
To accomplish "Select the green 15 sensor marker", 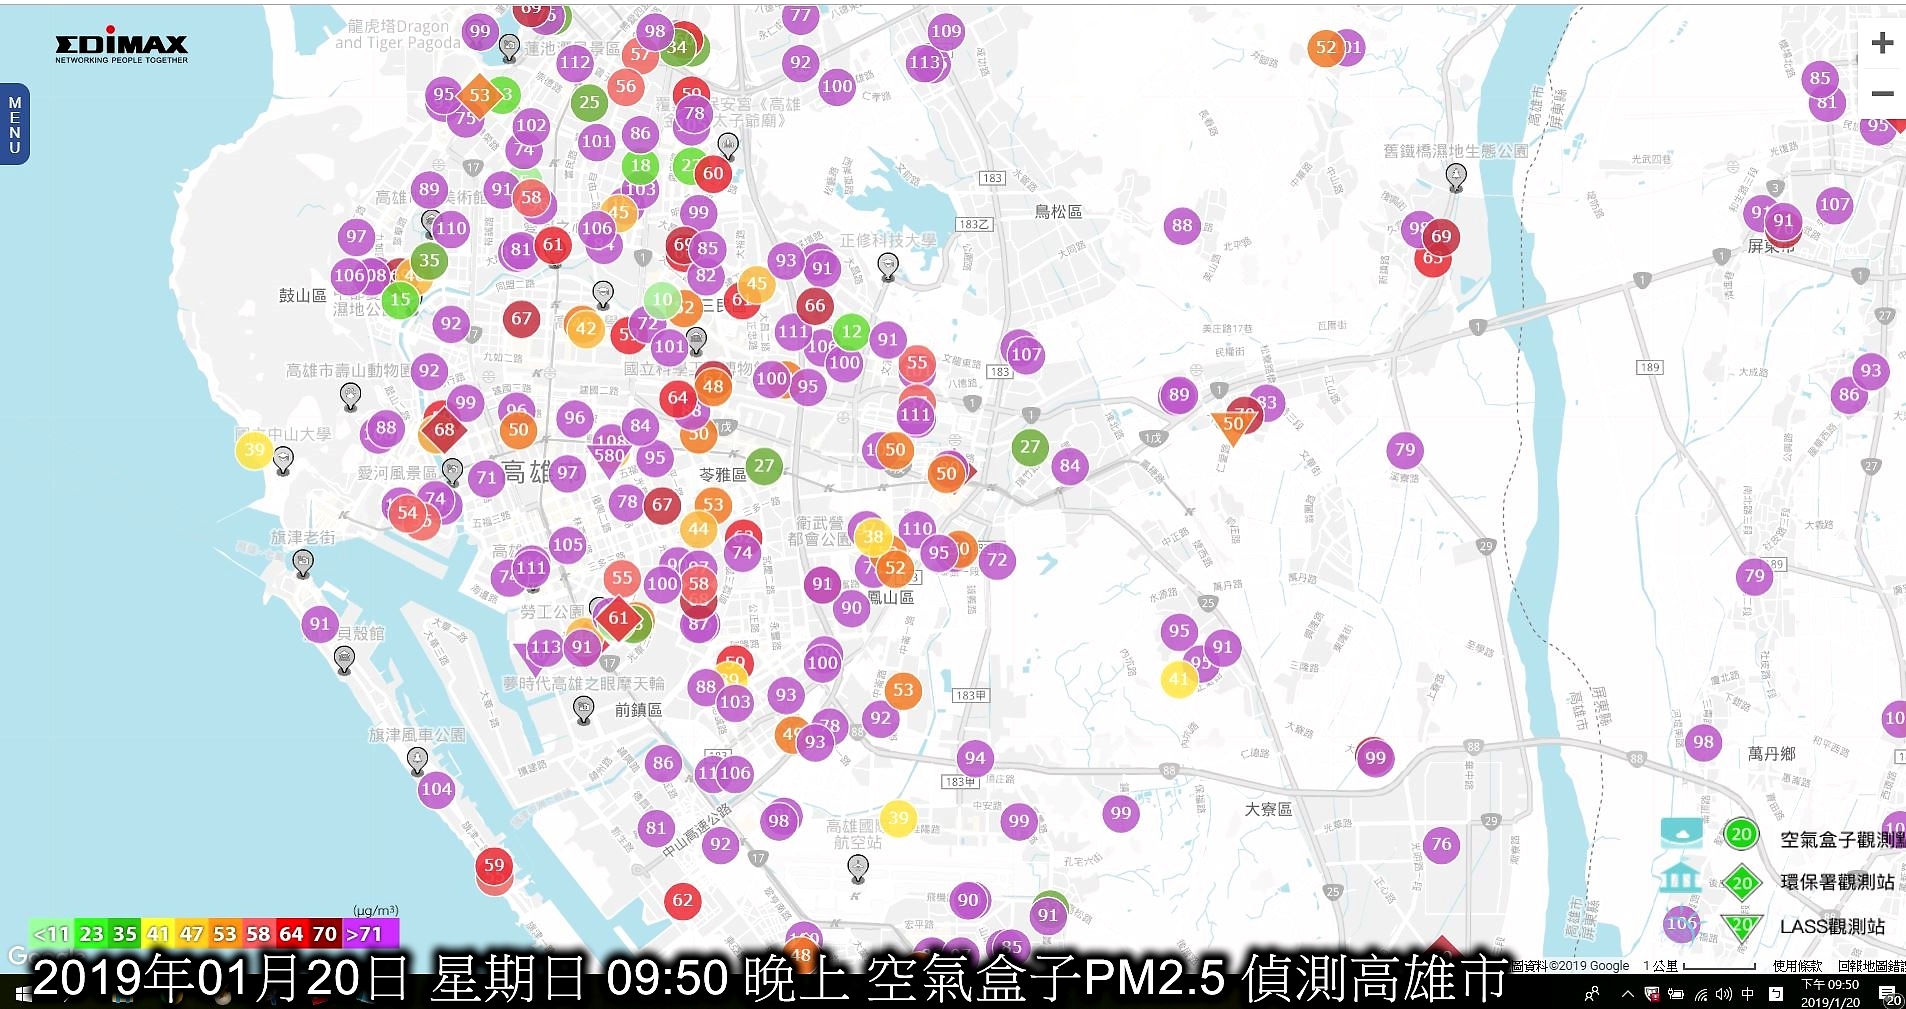I will click(x=400, y=299).
